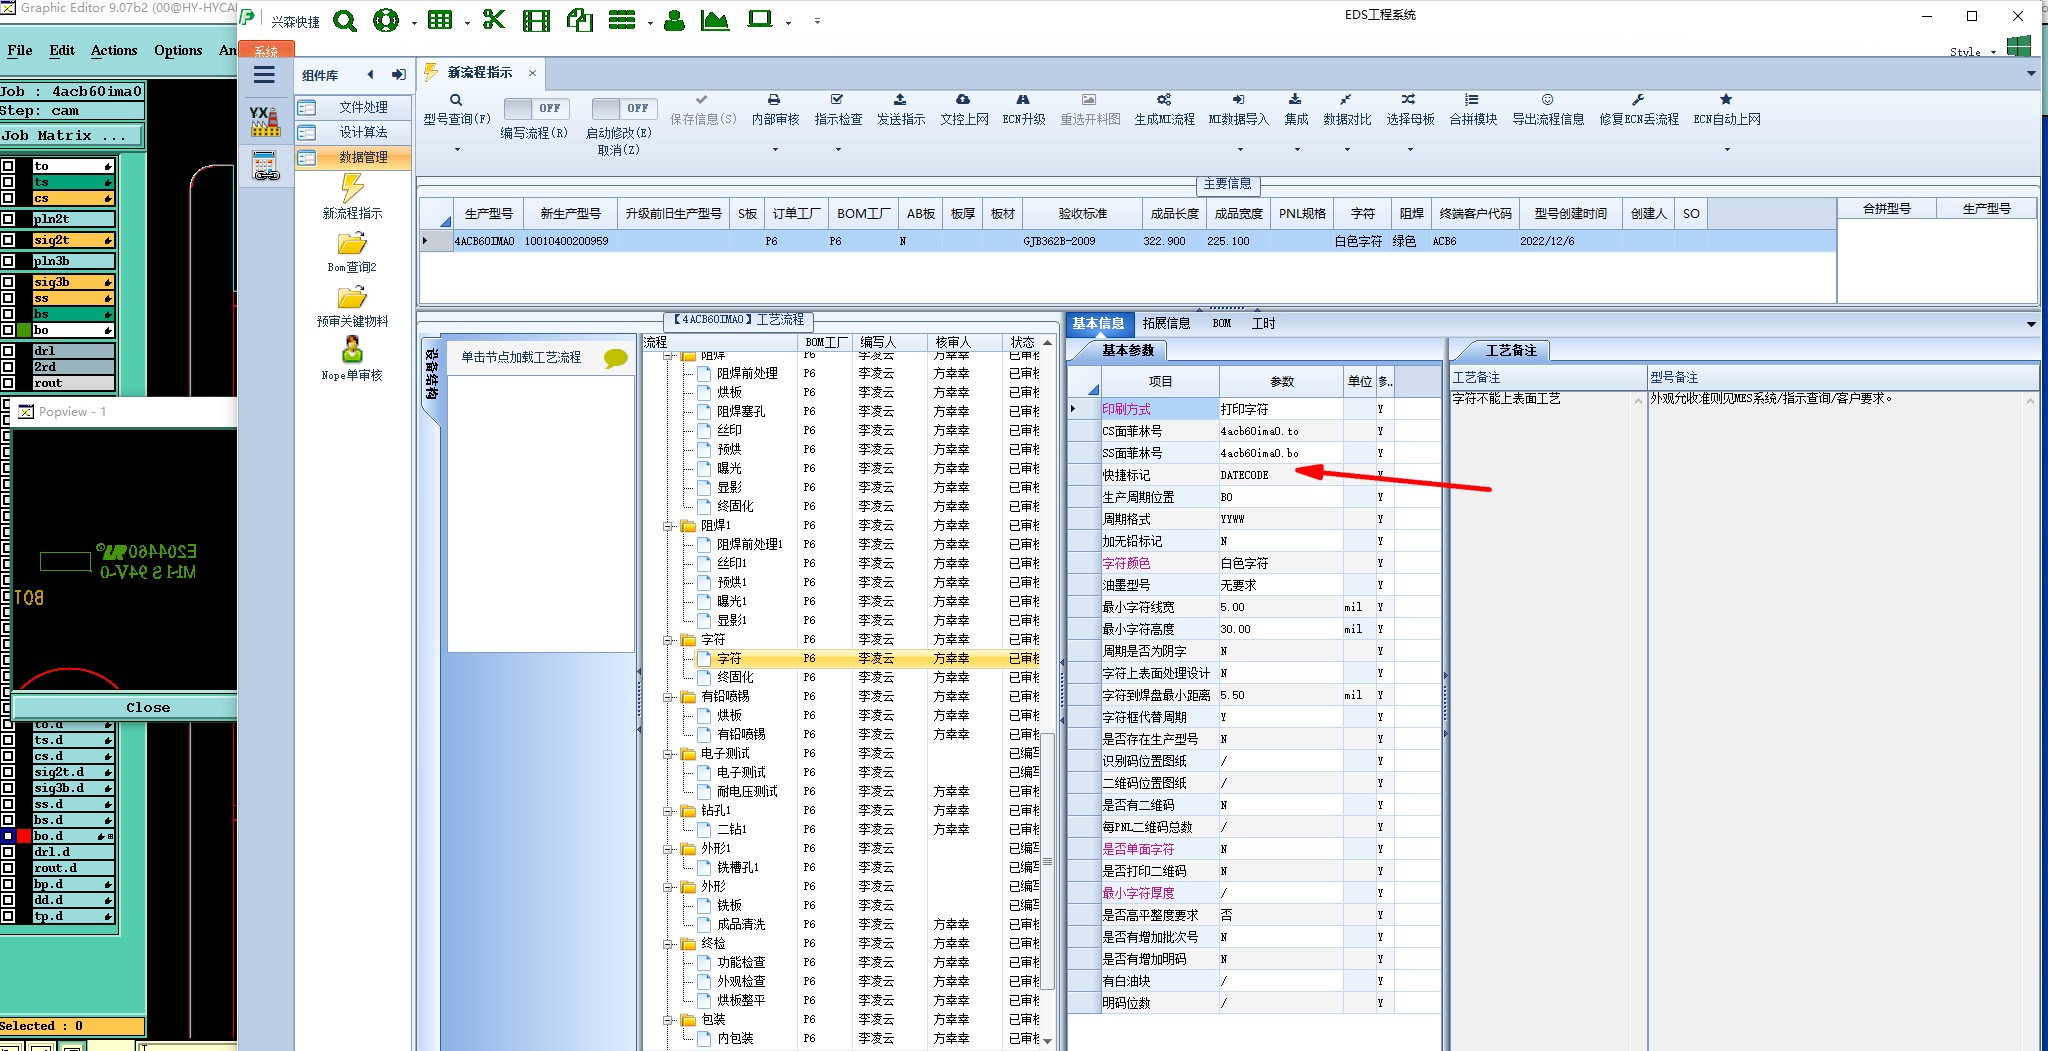Open Options menu in Graphic Editor
Viewport: 2048px width, 1051px height.
point(178,50)
